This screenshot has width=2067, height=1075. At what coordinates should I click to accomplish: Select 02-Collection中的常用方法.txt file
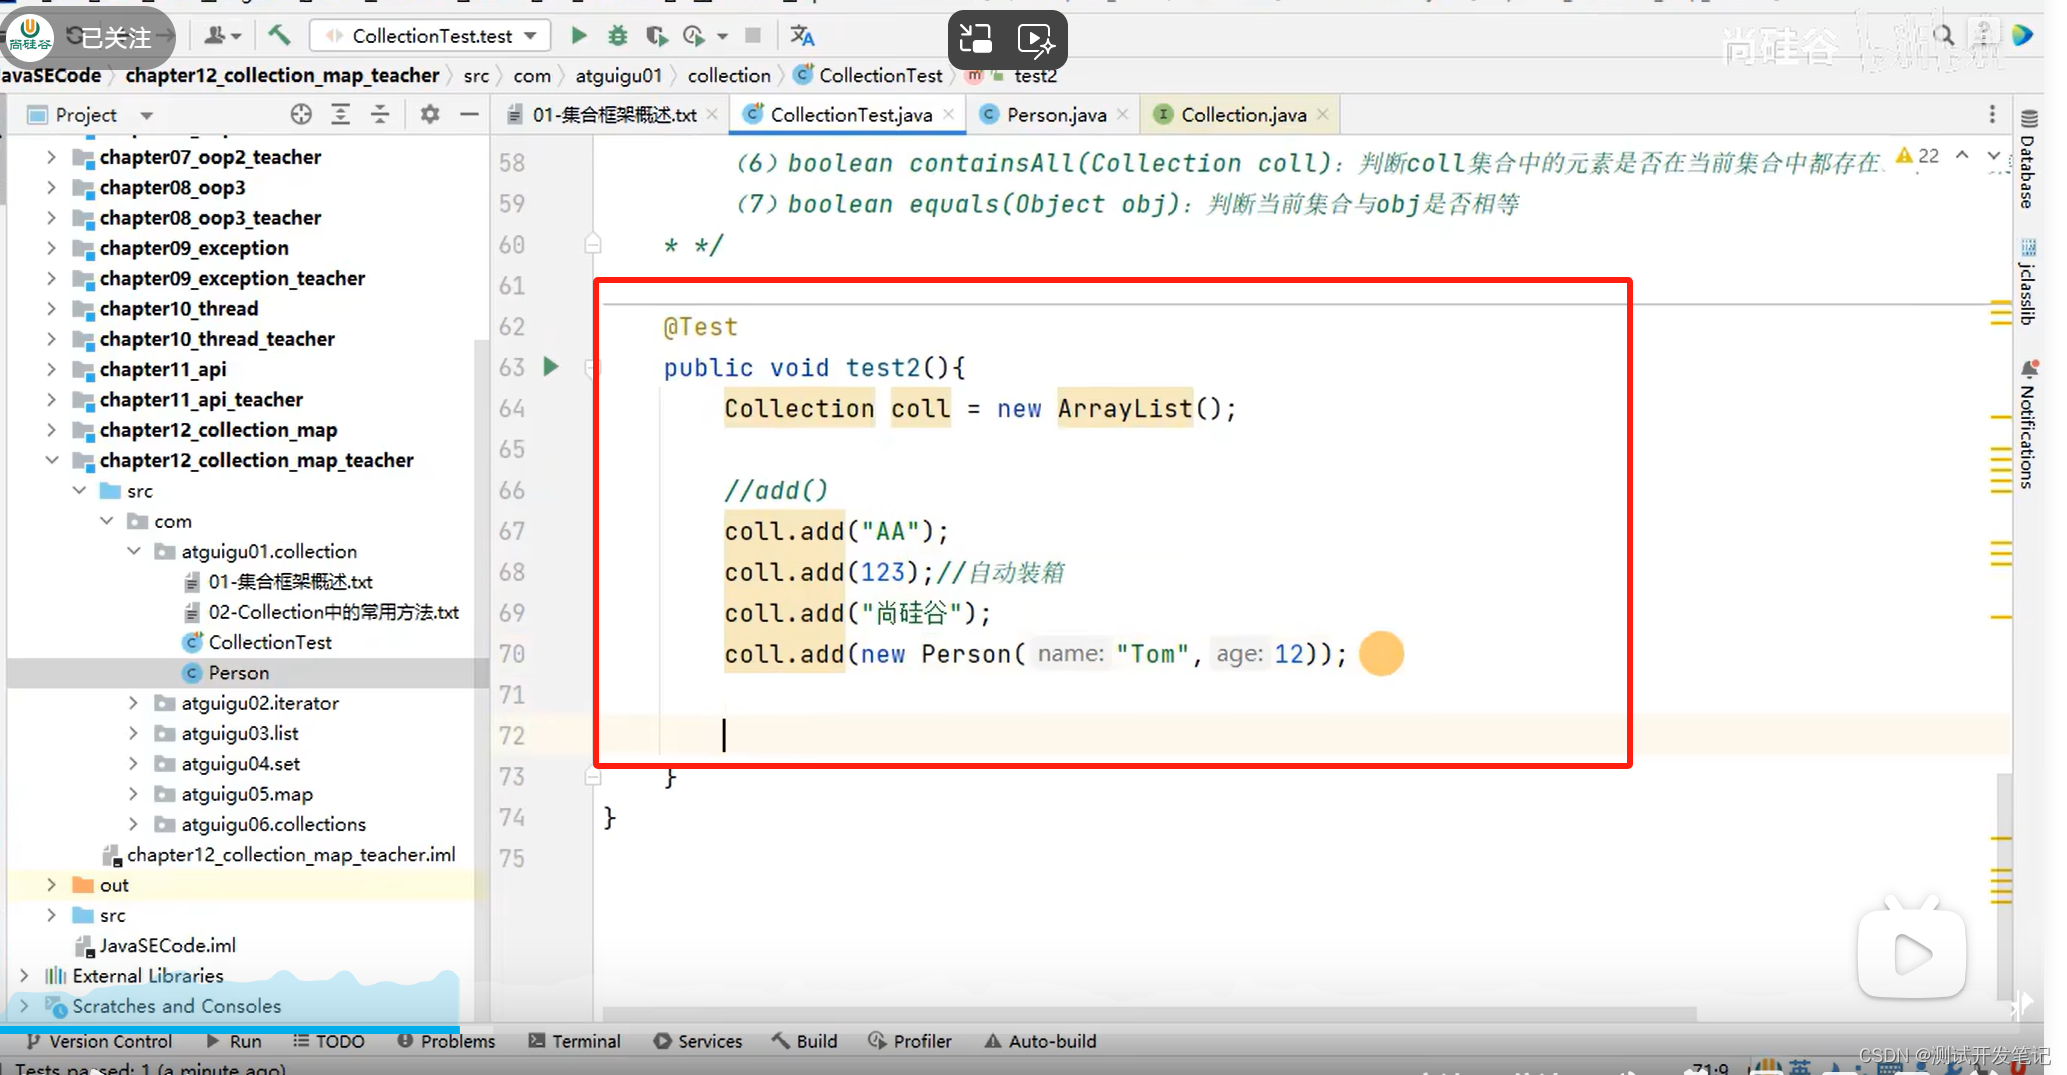pos(333,611)
